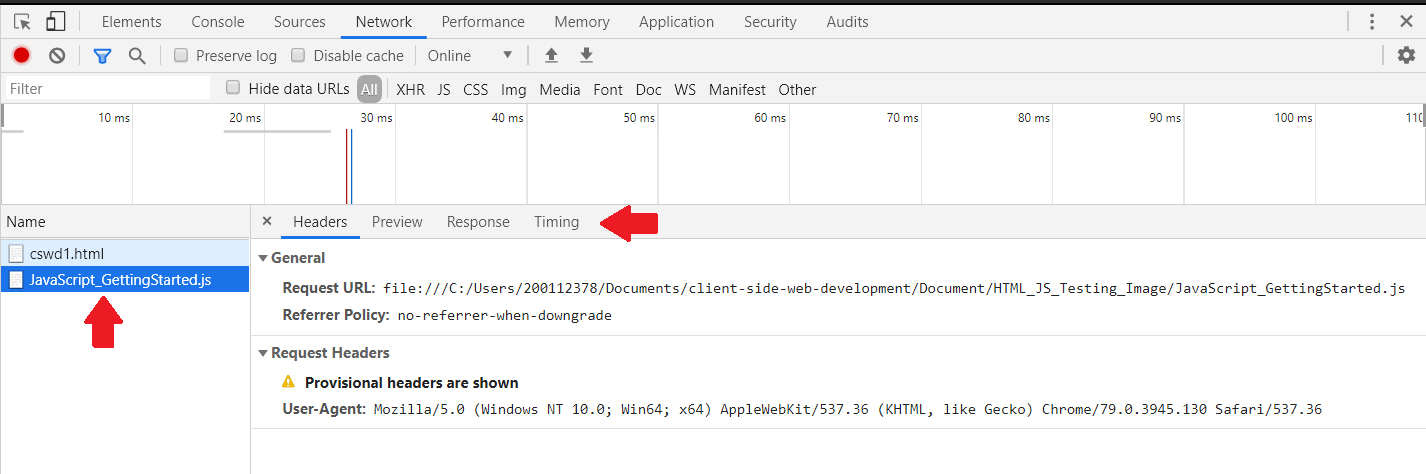This screenshot has width=1426, height=474.
Task: Close the request details pane
Action: (266, 221)
